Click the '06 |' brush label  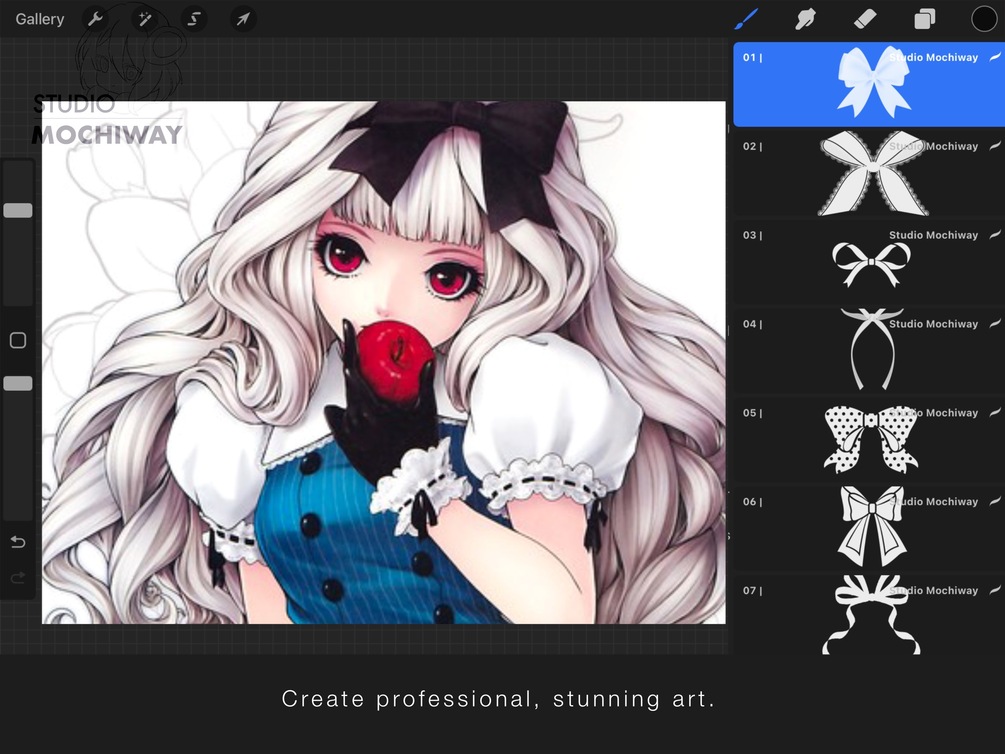752,501
